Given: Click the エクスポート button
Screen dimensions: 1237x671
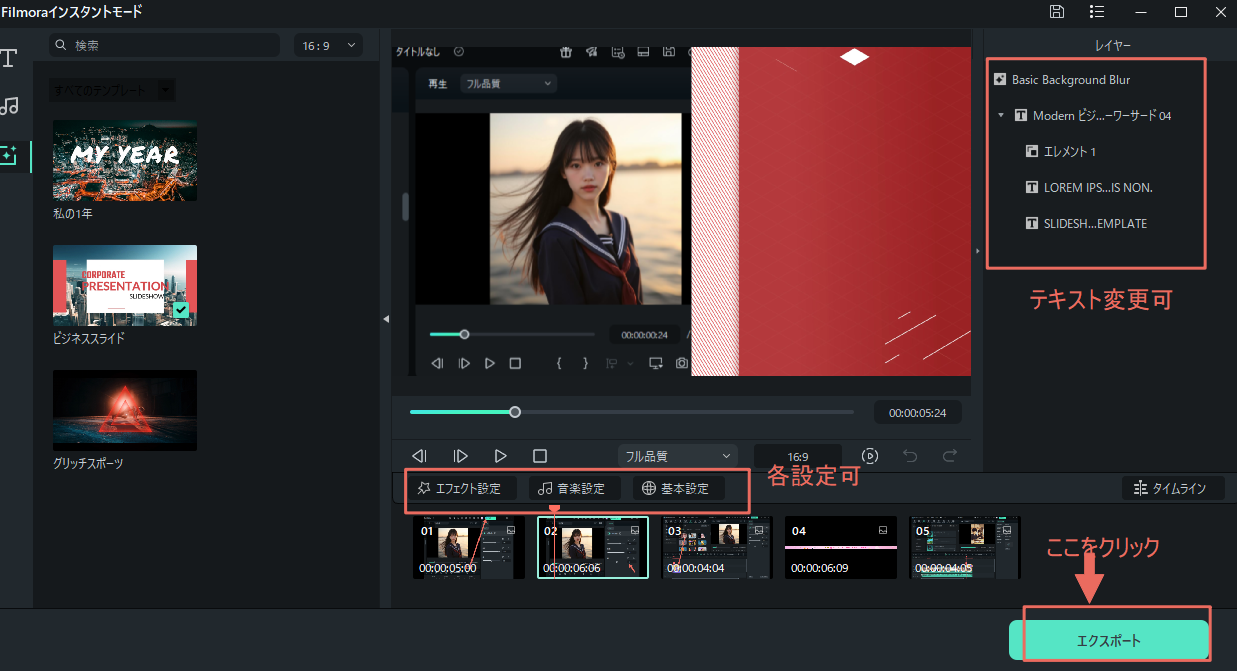Looking at the screenshot, I should pos(1109,640).
